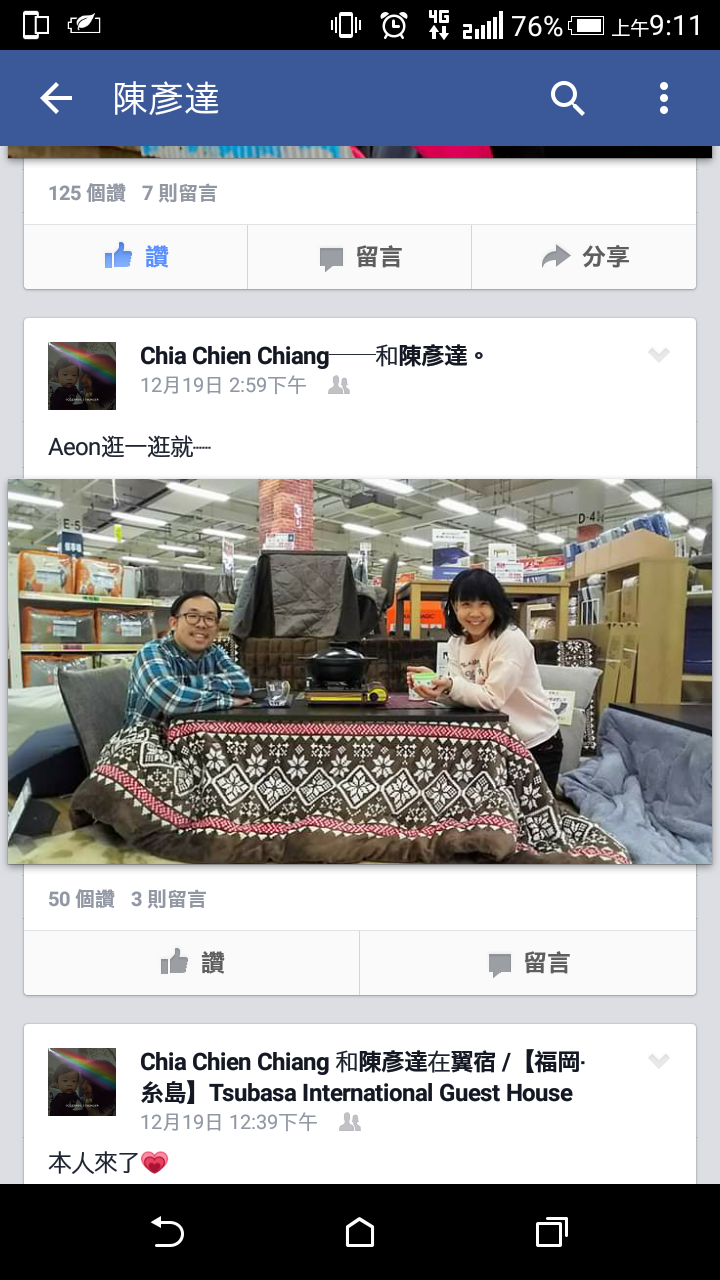This screenshot has width=720, height=1280.
Task: Expand options chevron on Tsubasa Guest House post
Action: pos(659,1061)
